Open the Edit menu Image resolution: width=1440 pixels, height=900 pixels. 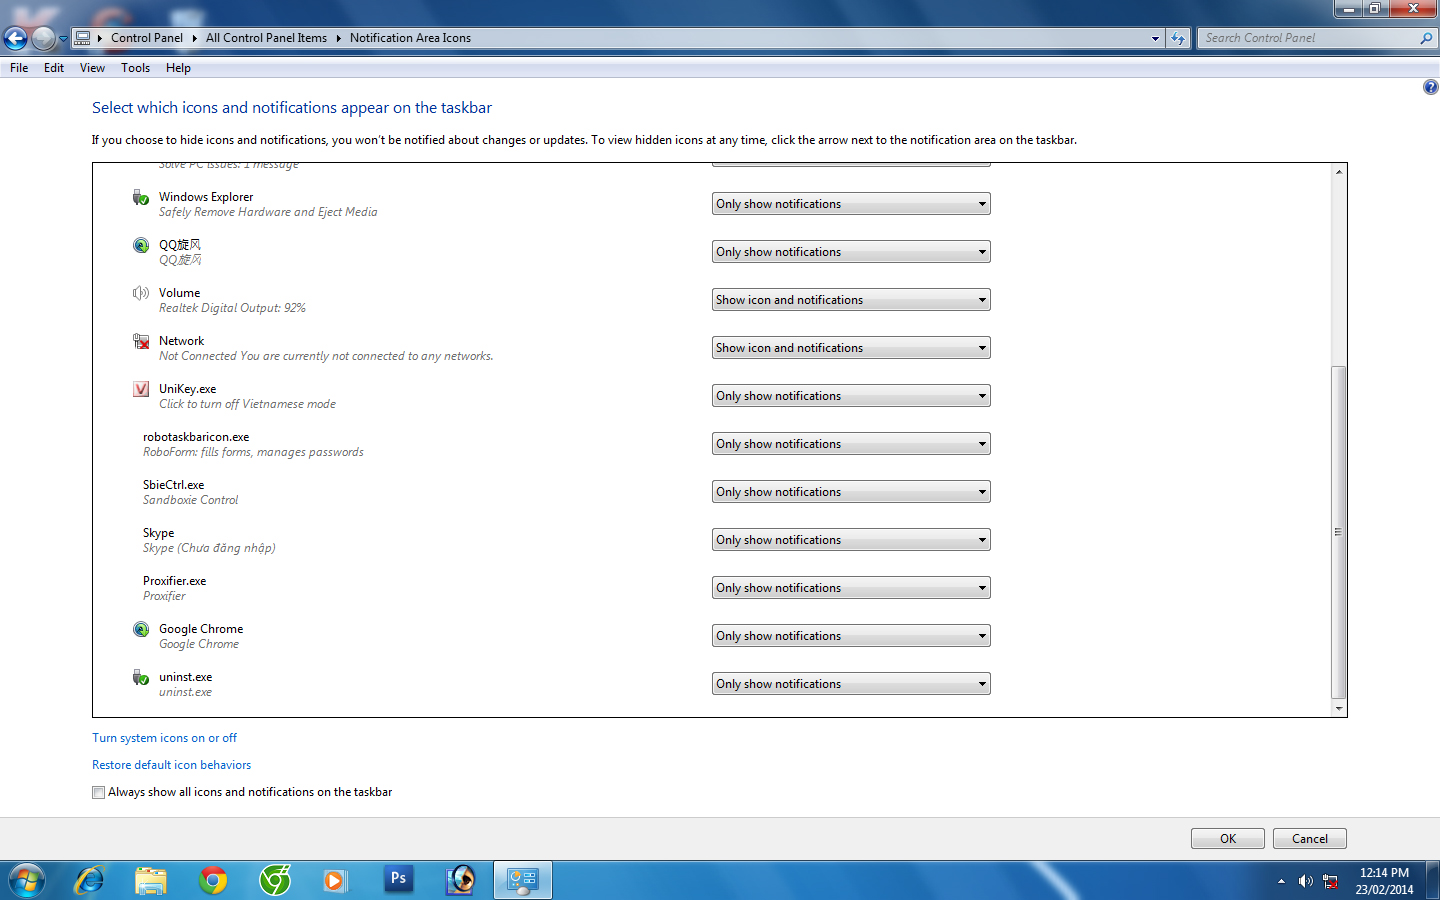(54, 68)
